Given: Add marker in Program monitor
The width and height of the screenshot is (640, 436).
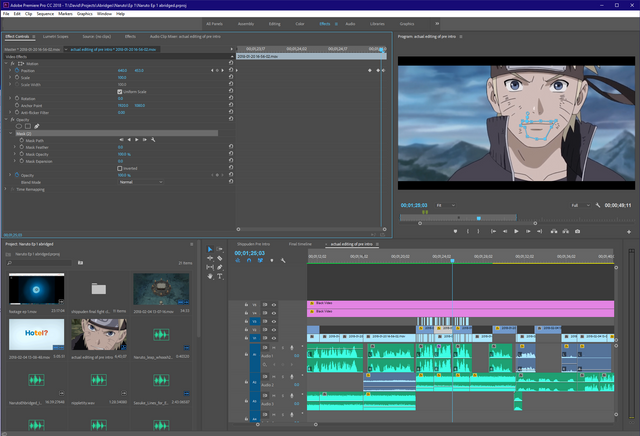Looking at the screenshot, I should [x=456, y=231].
